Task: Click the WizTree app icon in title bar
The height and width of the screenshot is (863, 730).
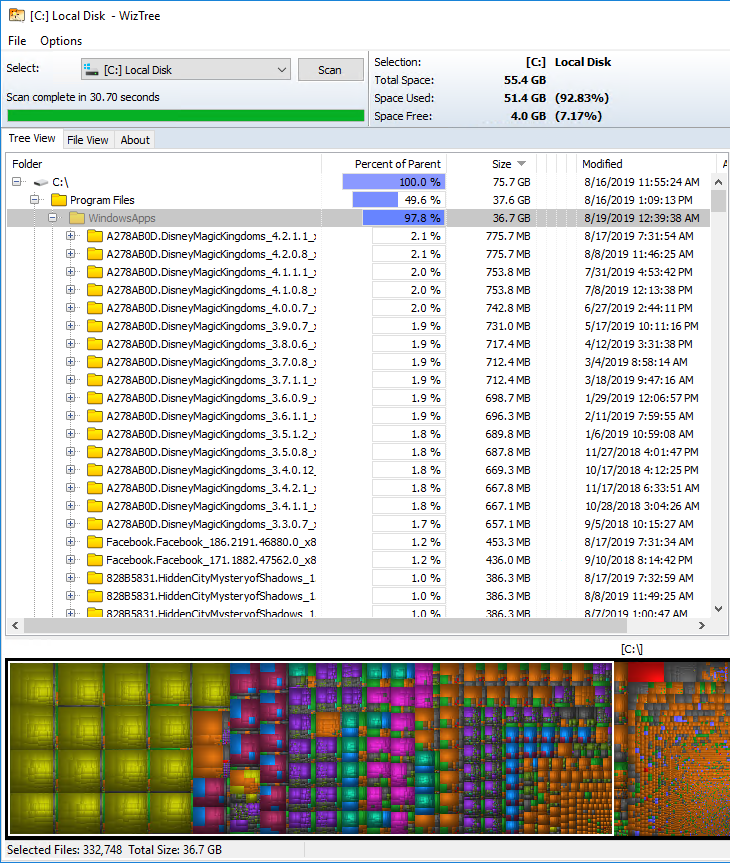Action: [17, 15]
